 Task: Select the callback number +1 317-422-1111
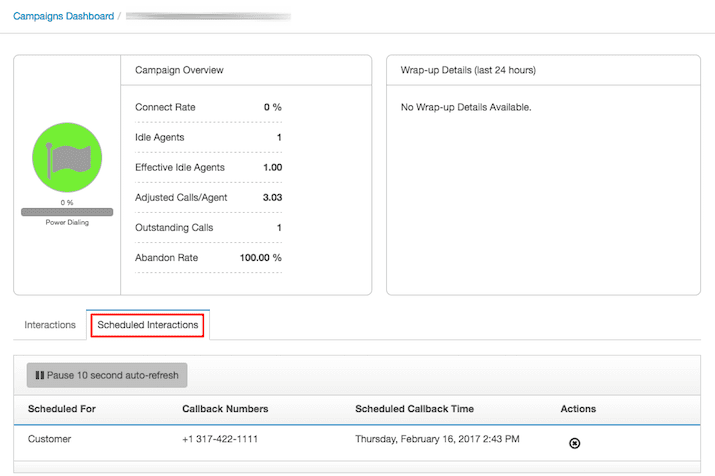(223, 440)
